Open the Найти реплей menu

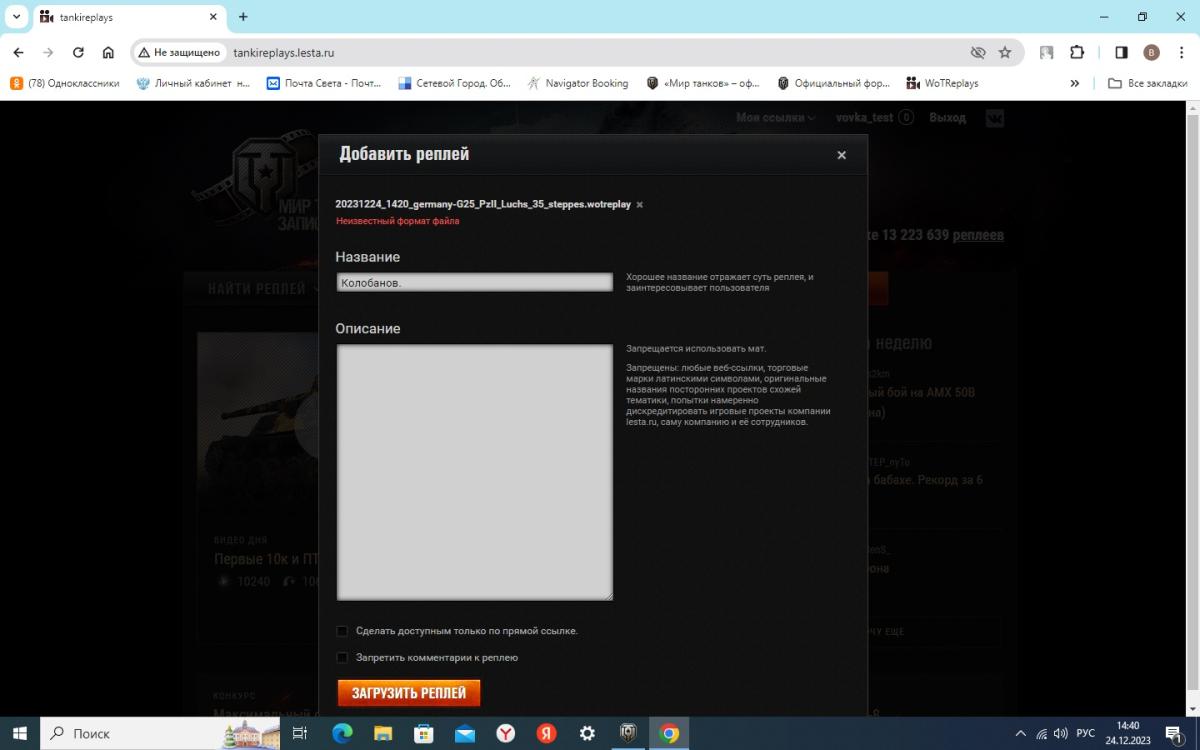click(265, 289)
